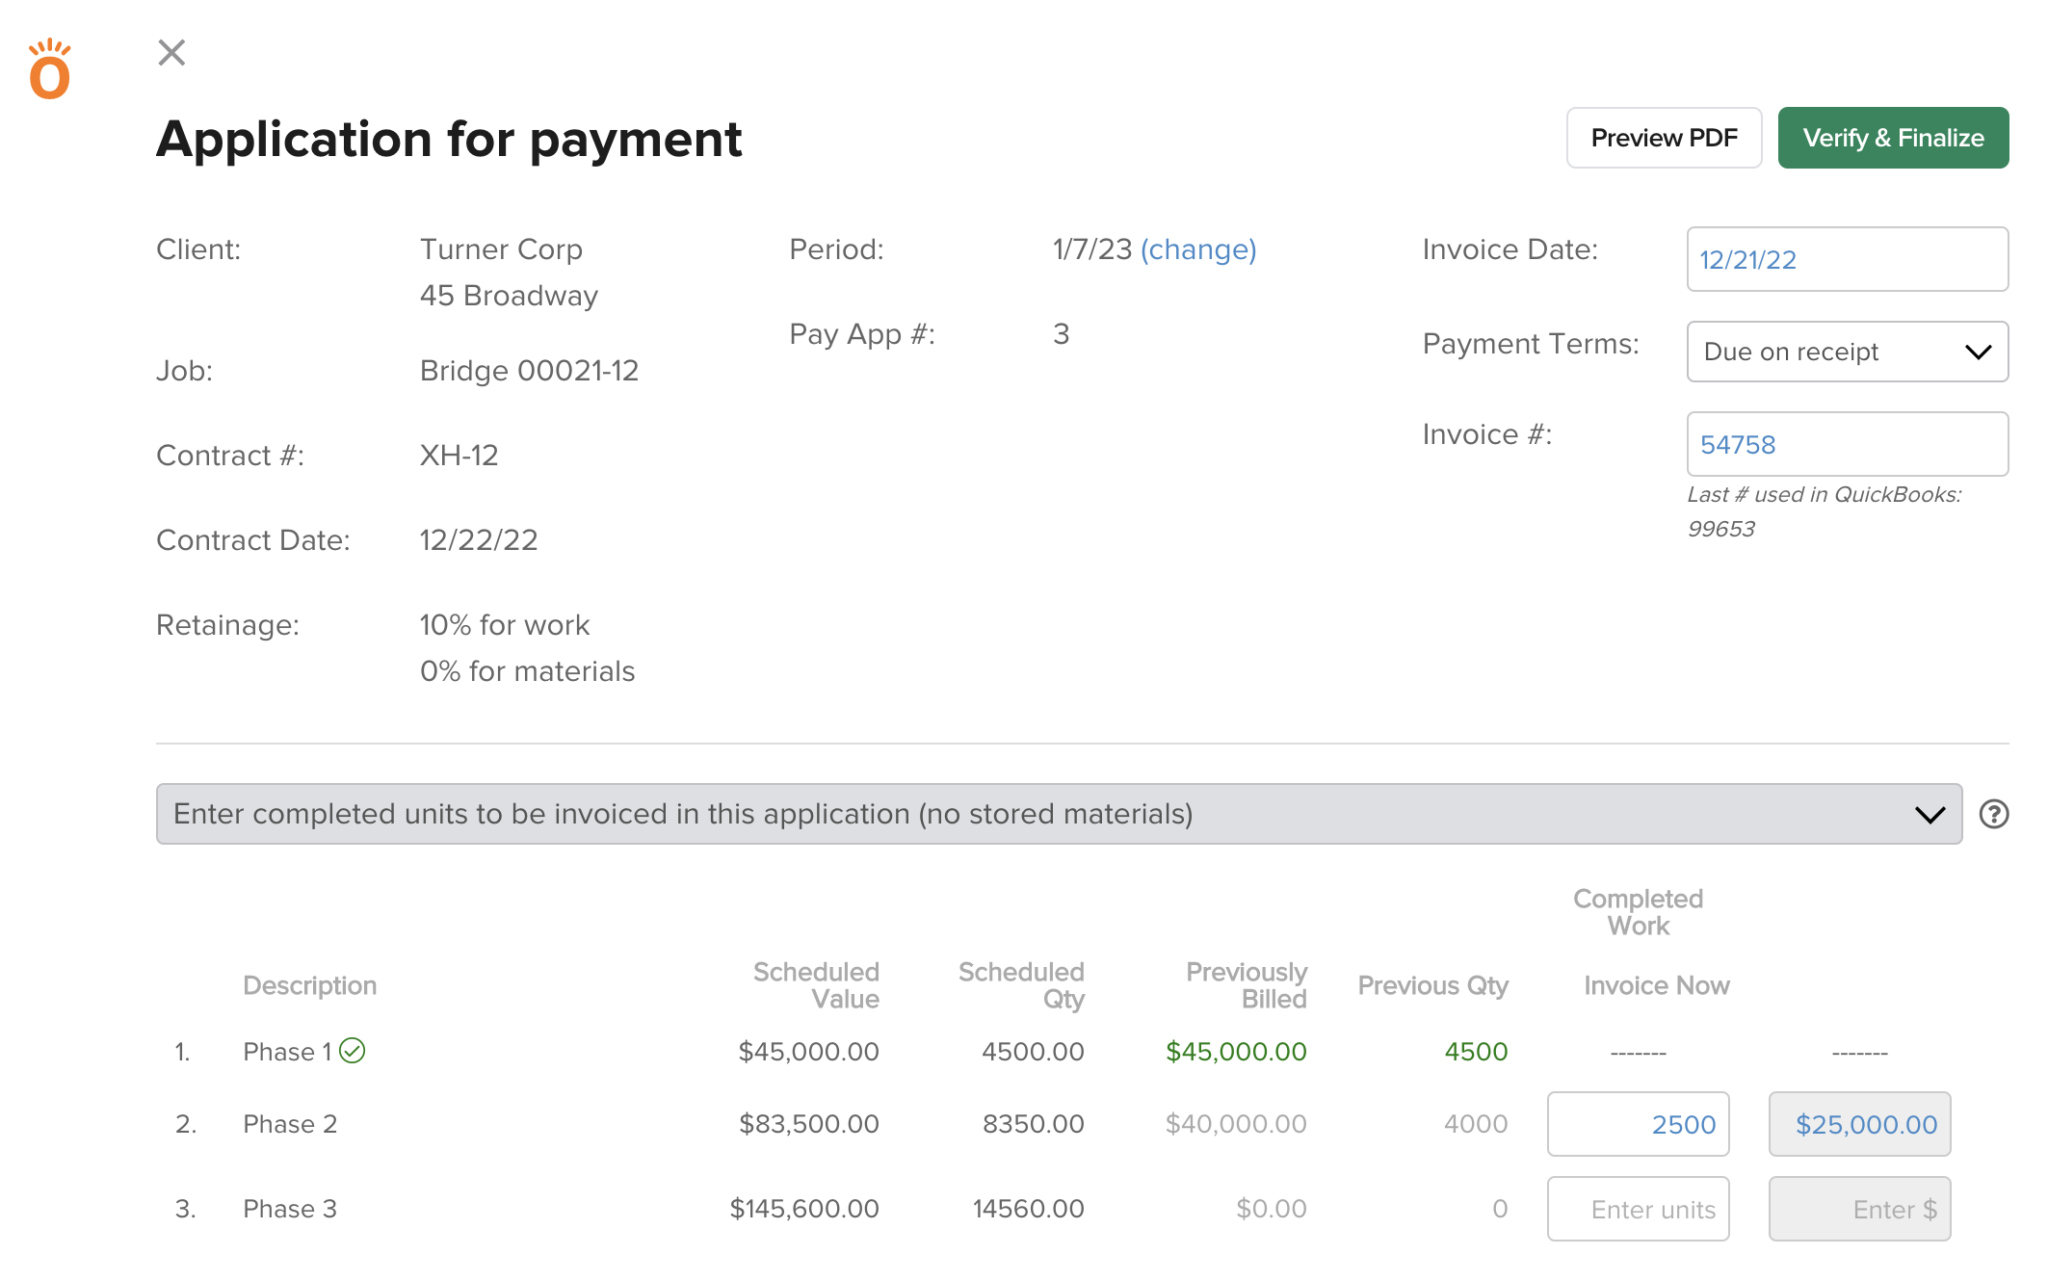Image resolution: width=2048 pixels, height=1281 pixels.
Task: Click the help question mark icon
Action: pyautogui.click(x=1993, y=814)
